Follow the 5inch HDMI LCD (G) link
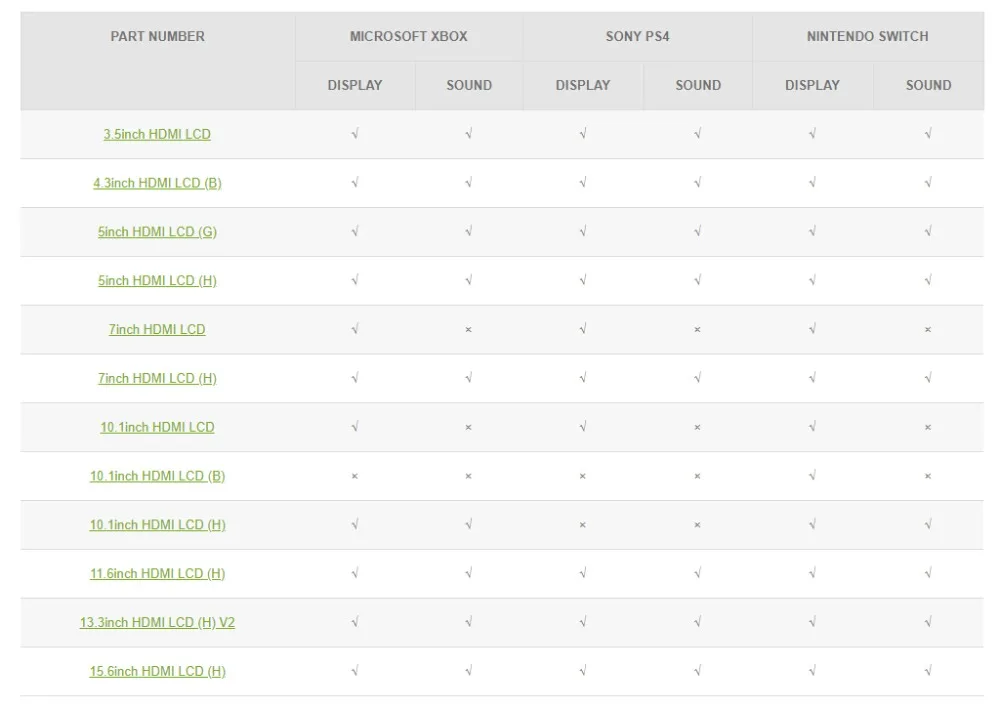The width and height of the screenshot is (1000, 709). pyautogui.click(x=157, y=232)
